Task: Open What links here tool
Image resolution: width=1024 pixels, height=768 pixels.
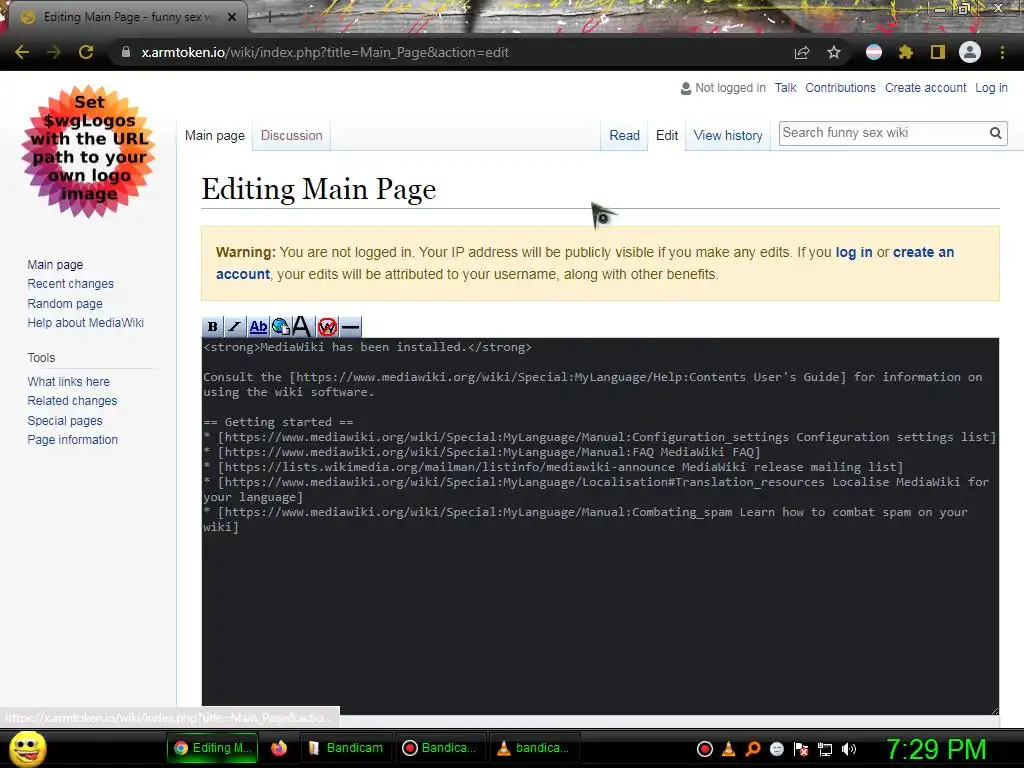Action: (69, 381)
